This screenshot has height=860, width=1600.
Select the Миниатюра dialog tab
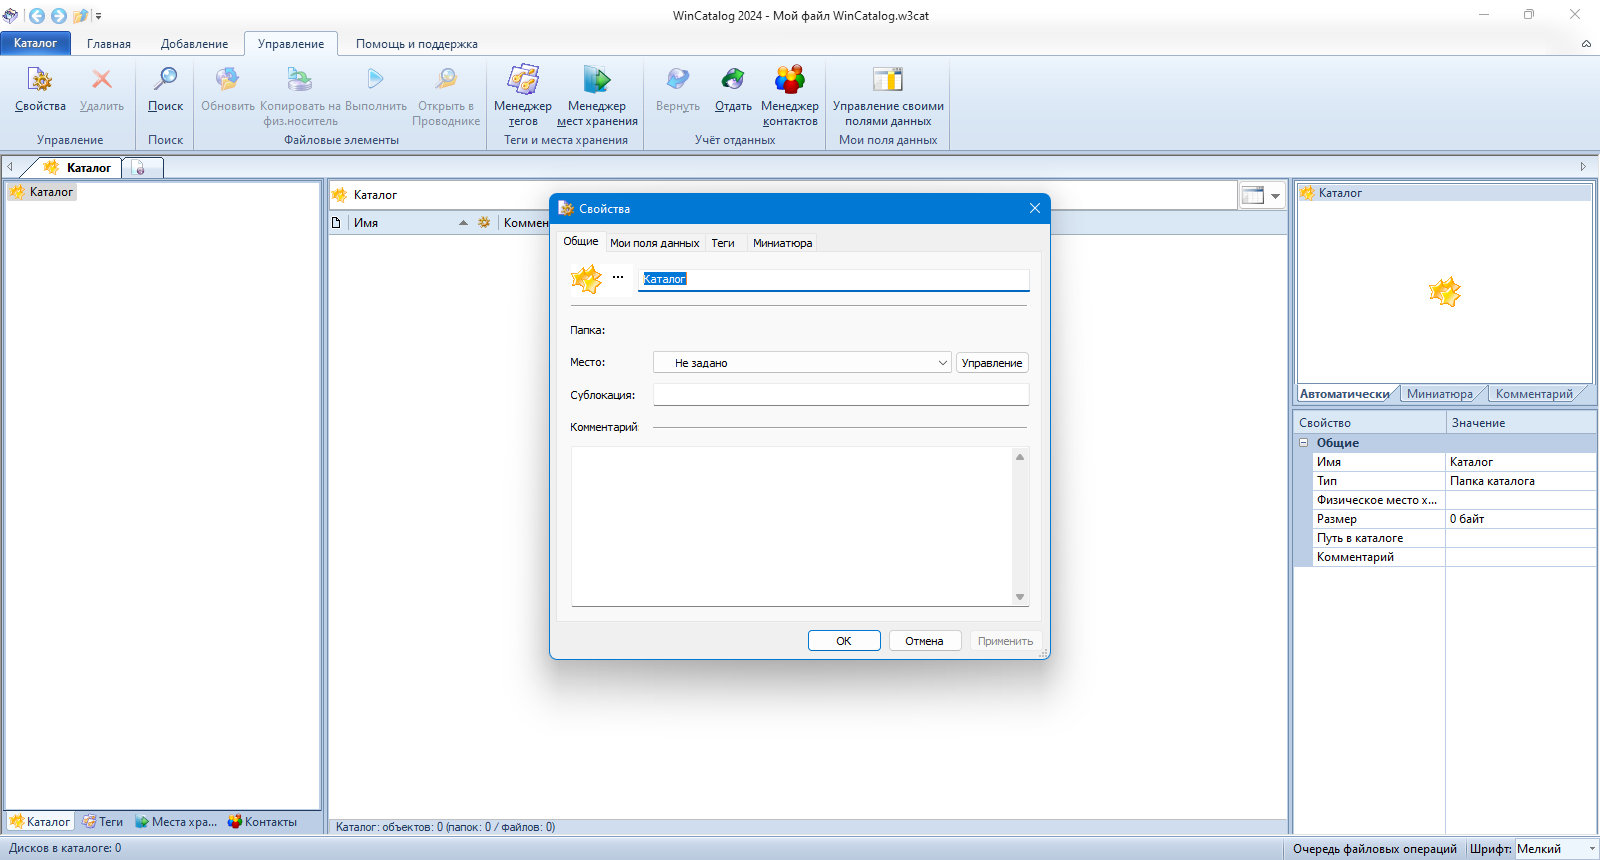(x=782, y=243)
